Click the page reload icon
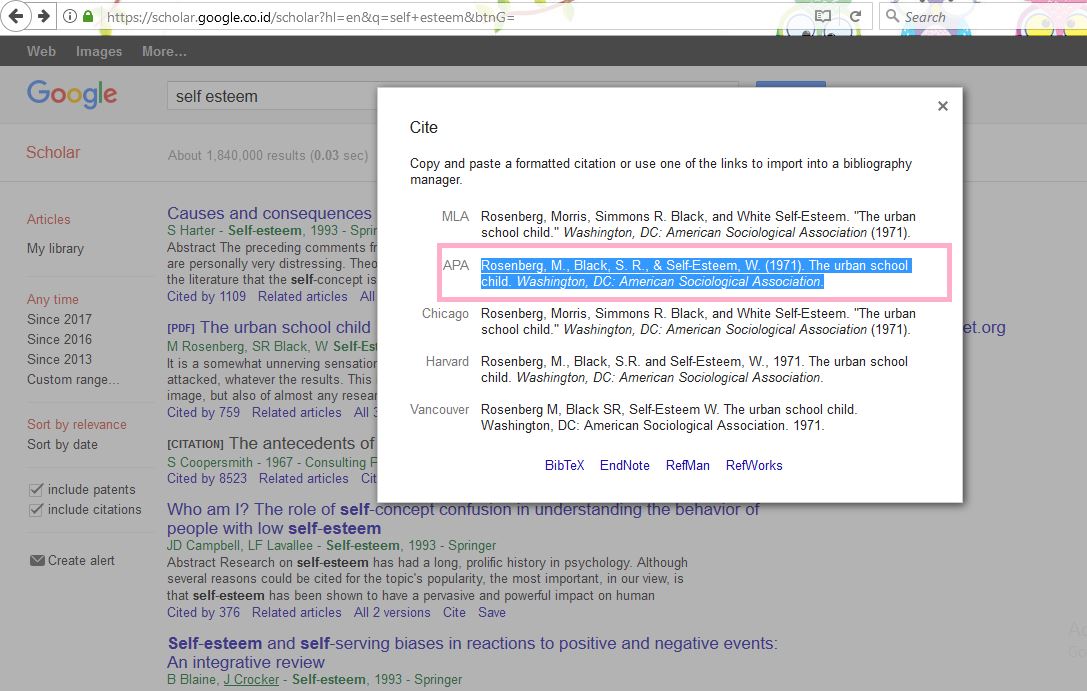Viewport: 1087px width, 691px height. pyautogui.click(x=856, y=16)
